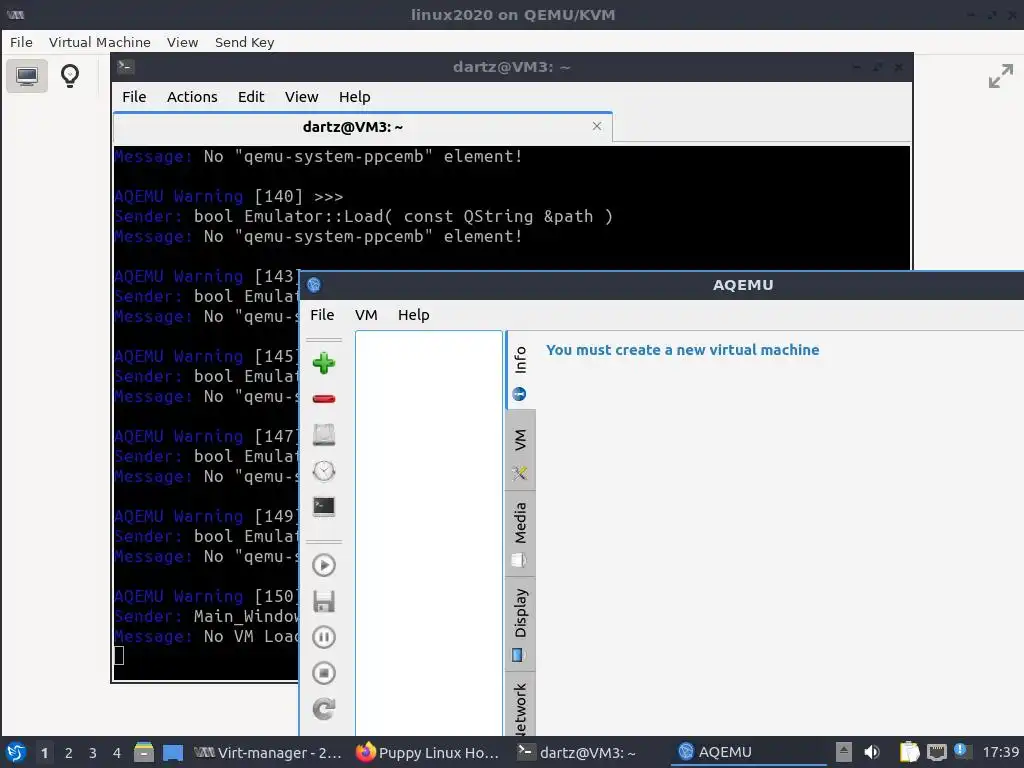Open the AQEMU Help menu
Image resolution: width=1024 pixels, height=768 pixels.
[x=413, y=315]
